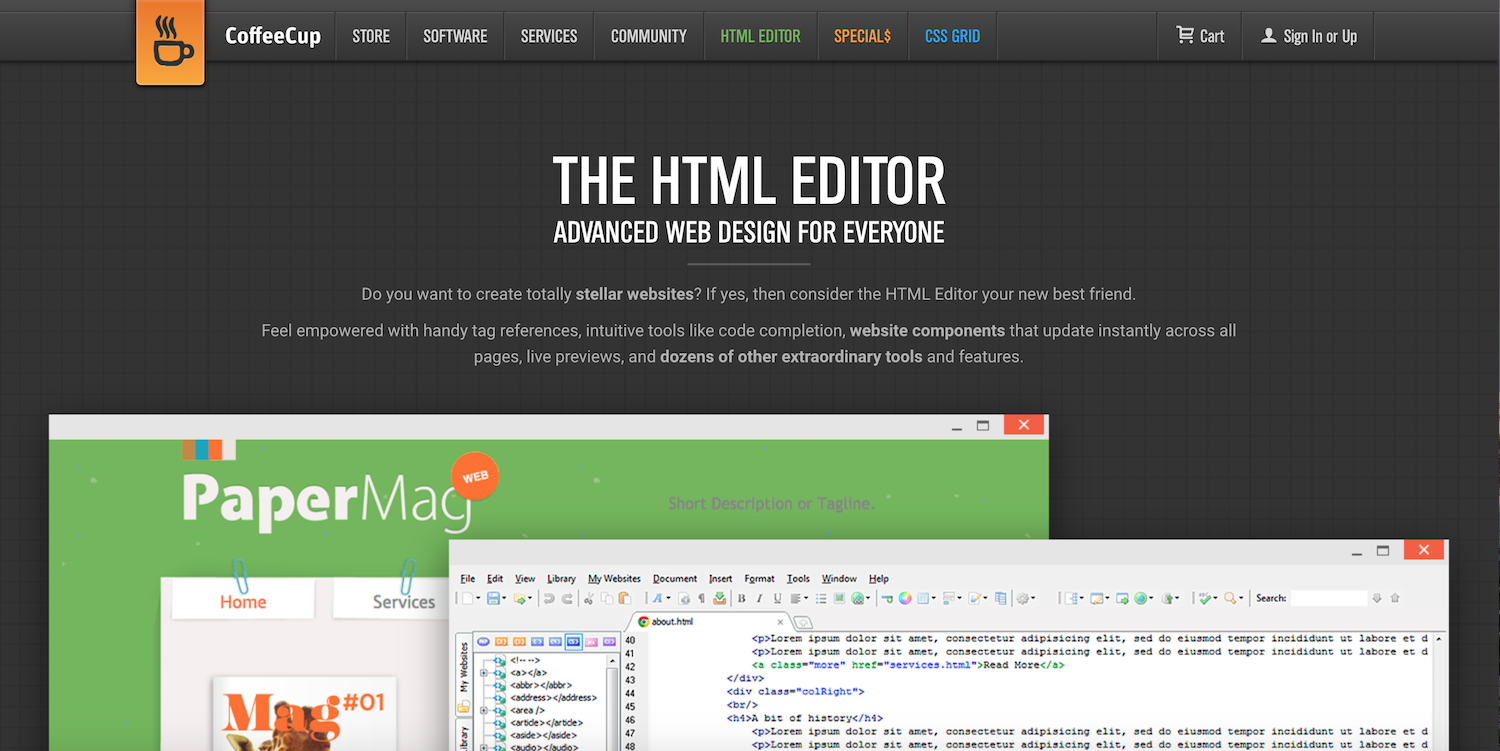The height and width of the screenshot is (751, 1500).
Task: Close the about.html tab with its x
Action: [x=780, y=622]
